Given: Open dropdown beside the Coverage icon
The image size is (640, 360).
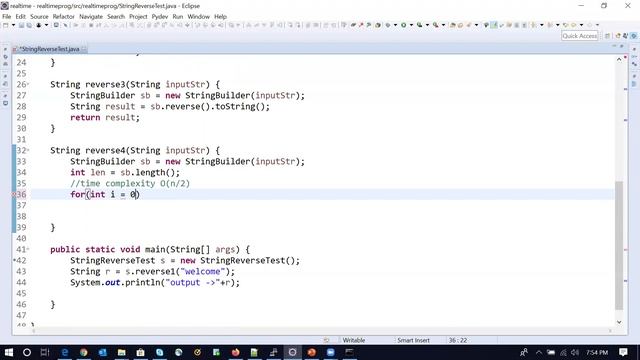Looking at the screenshot, I should (x=427, y=25).
